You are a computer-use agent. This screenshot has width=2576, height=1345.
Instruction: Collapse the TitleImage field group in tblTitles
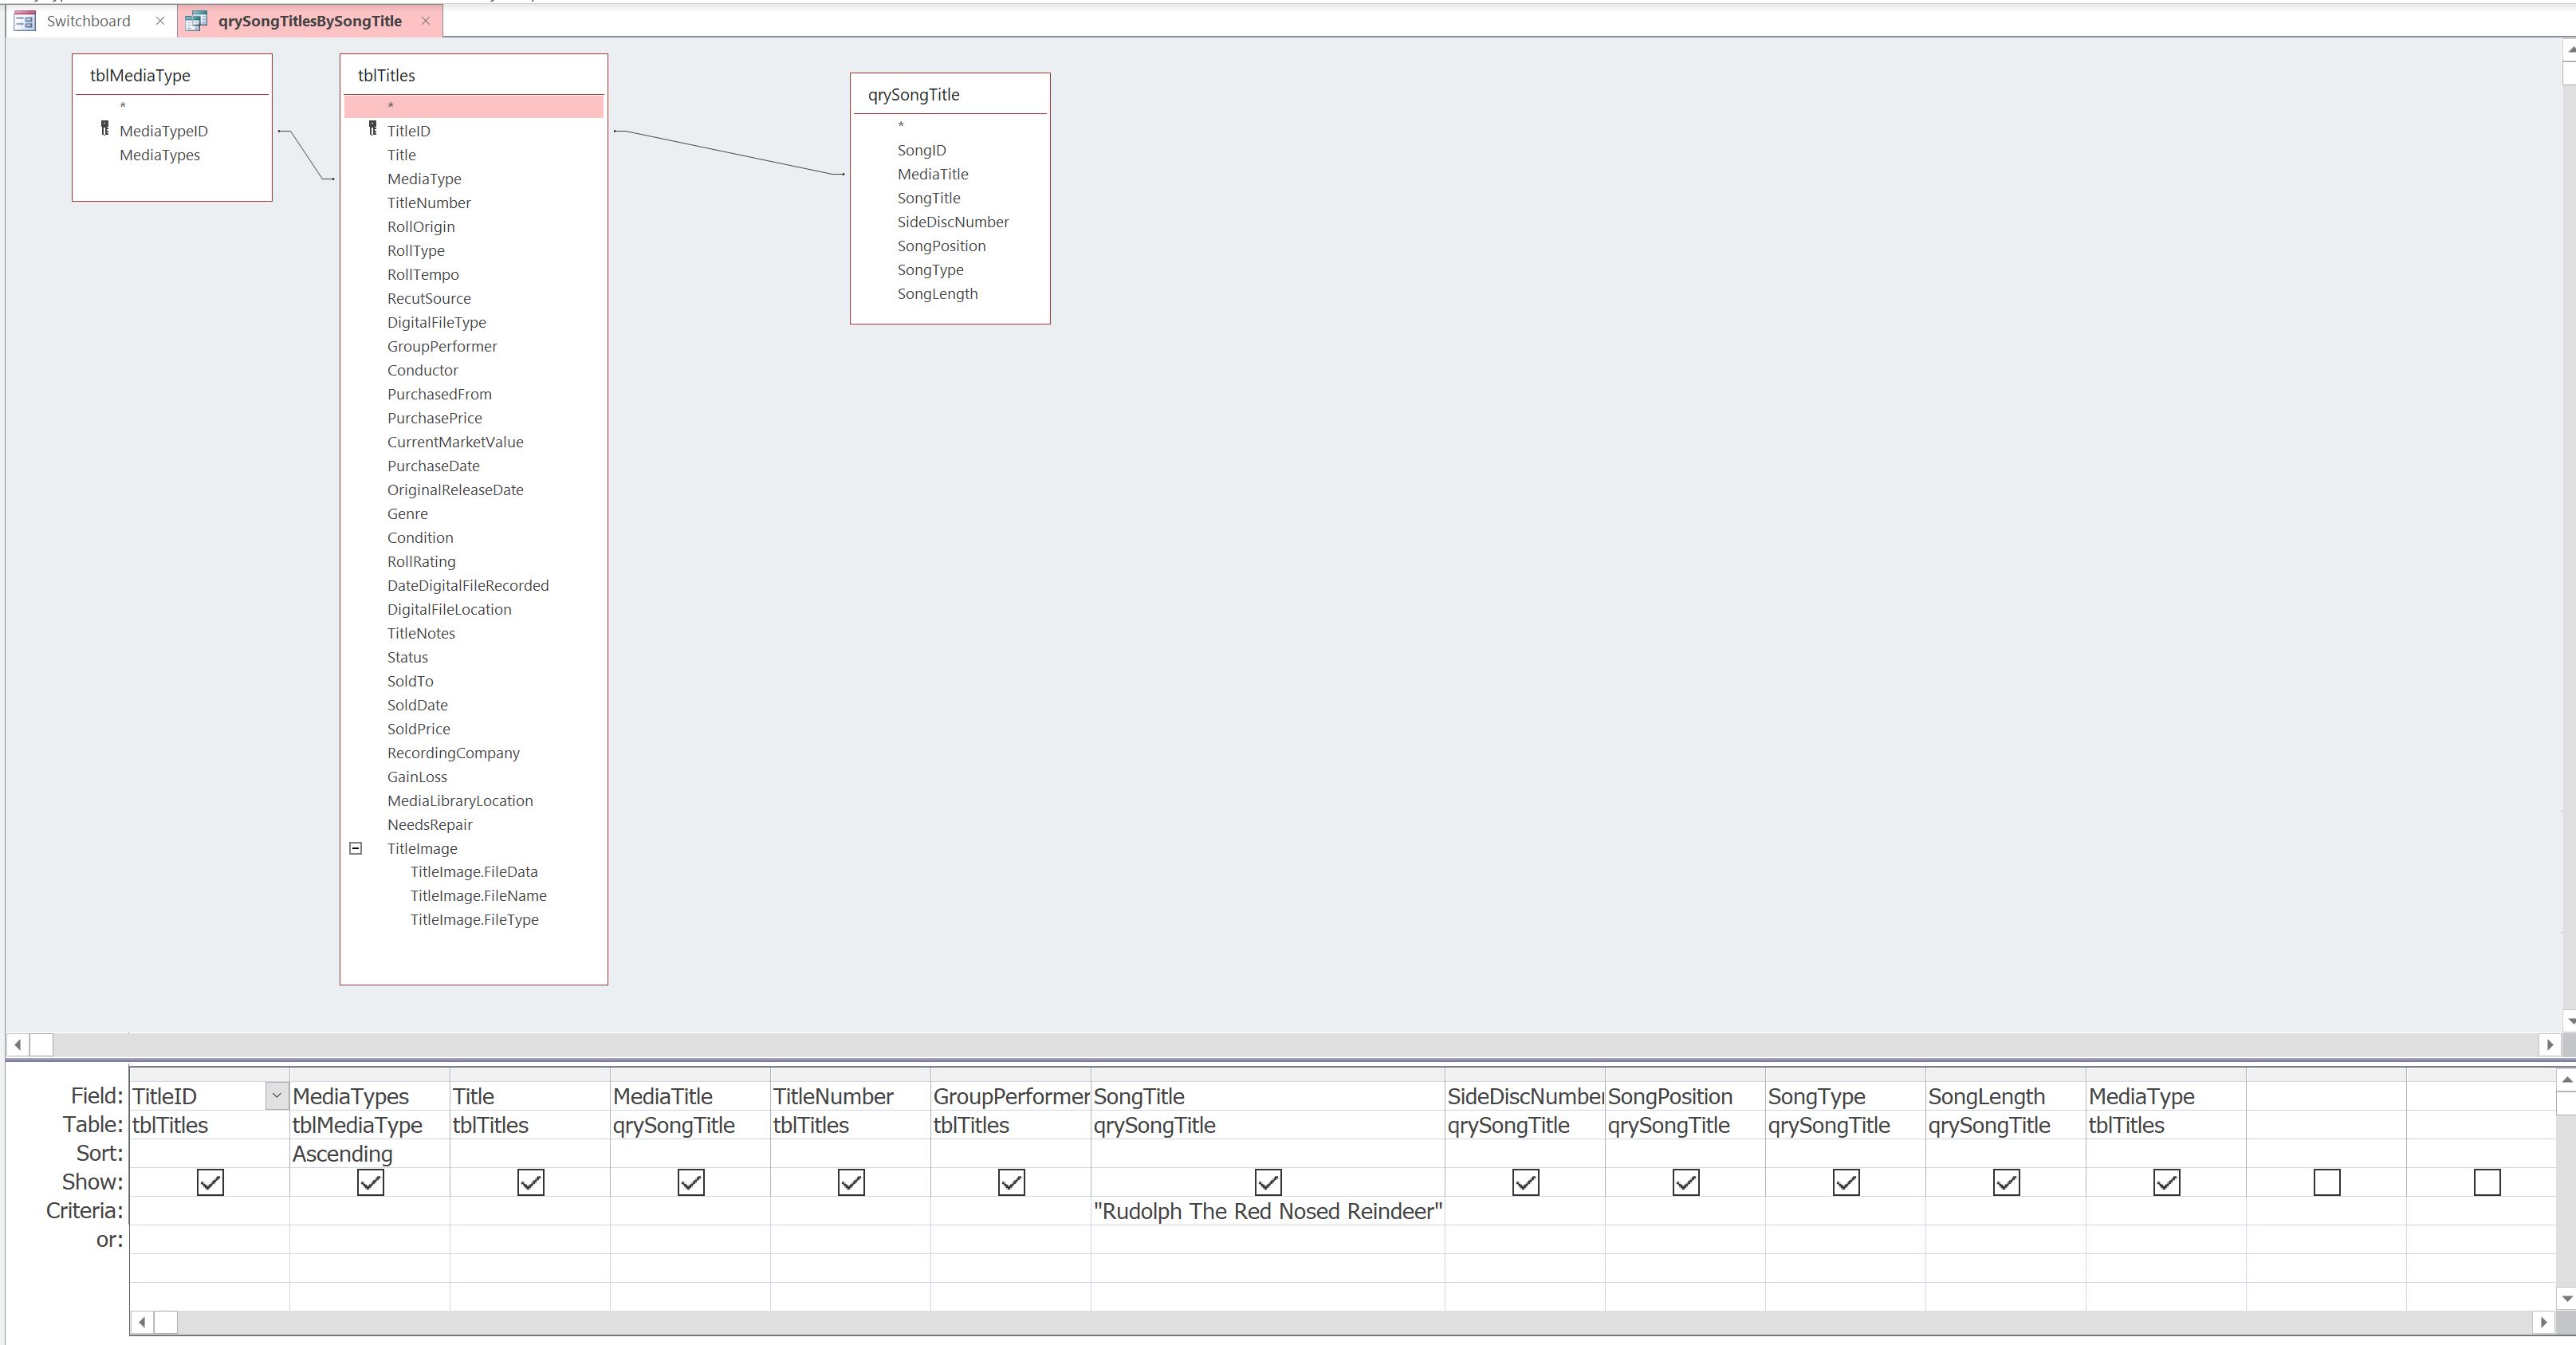(356, 848)
